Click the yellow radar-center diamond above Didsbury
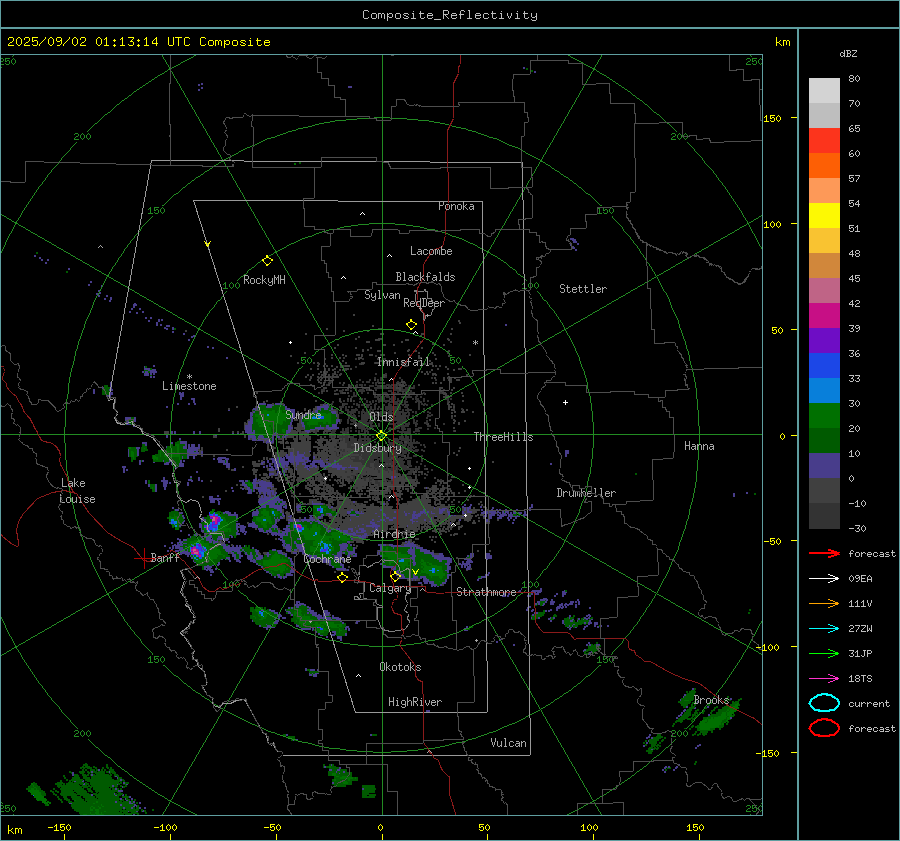The height and width of the screenshot is (841, 900). [381, 435]
